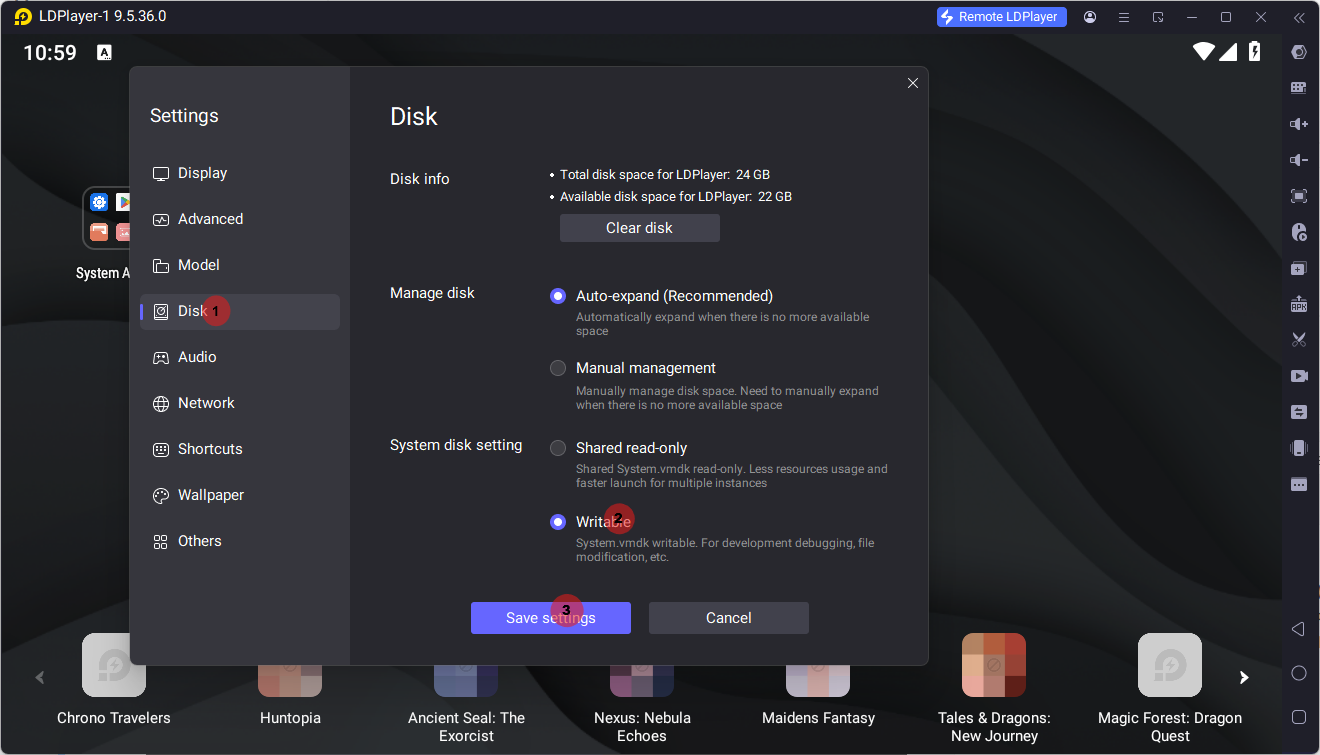The image size is (1320, 755).
Task: Open Tales & Dragons: New Journey app icon
Action: [994, 665]
